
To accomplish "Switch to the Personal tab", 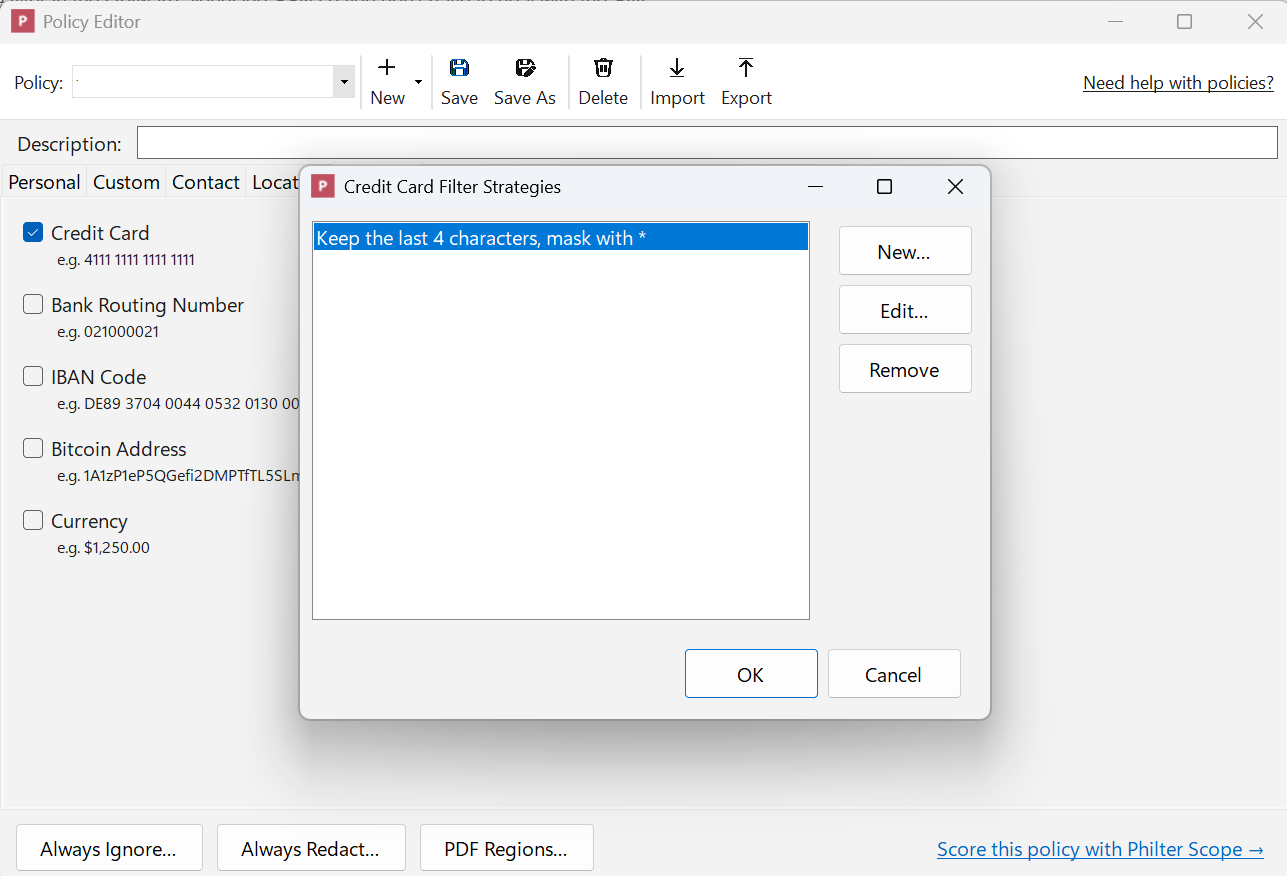I will (44, 182).
